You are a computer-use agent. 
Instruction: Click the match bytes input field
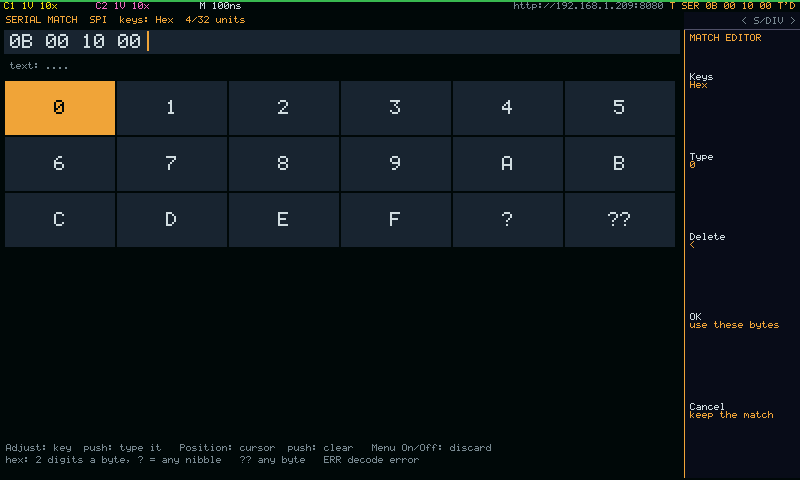(342, 42)
